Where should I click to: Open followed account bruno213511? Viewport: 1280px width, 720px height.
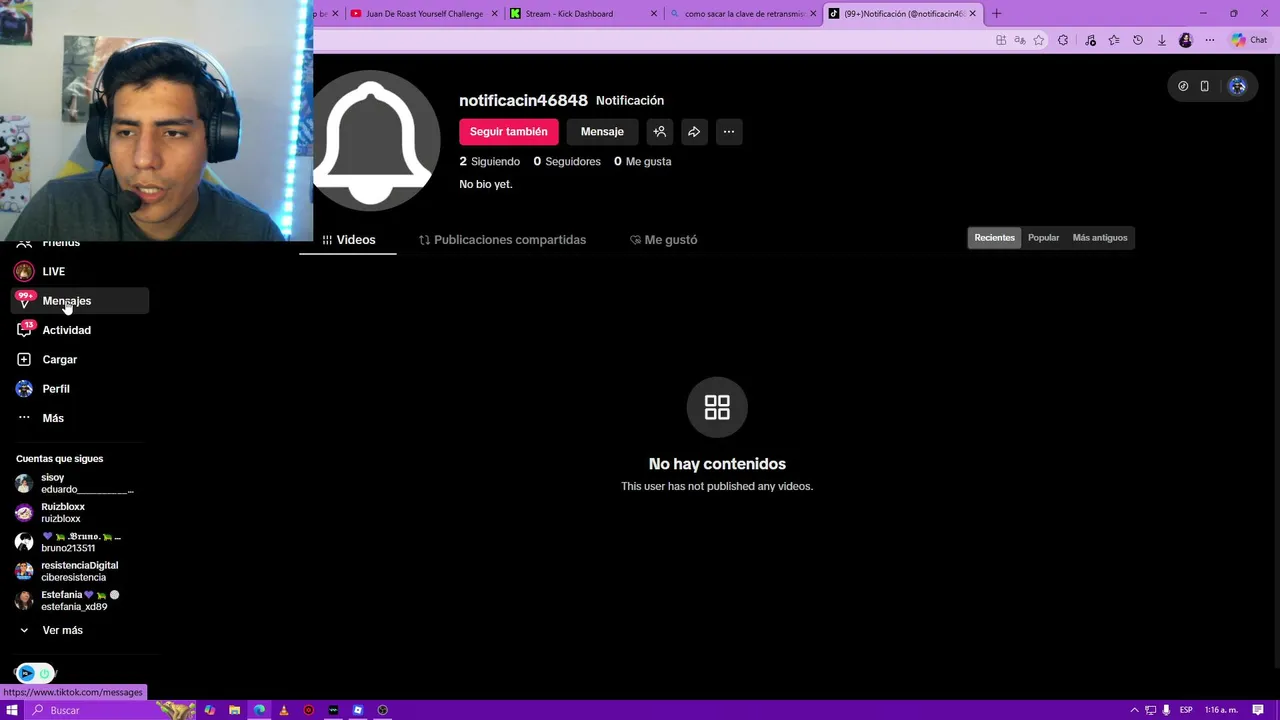point(78,542)
